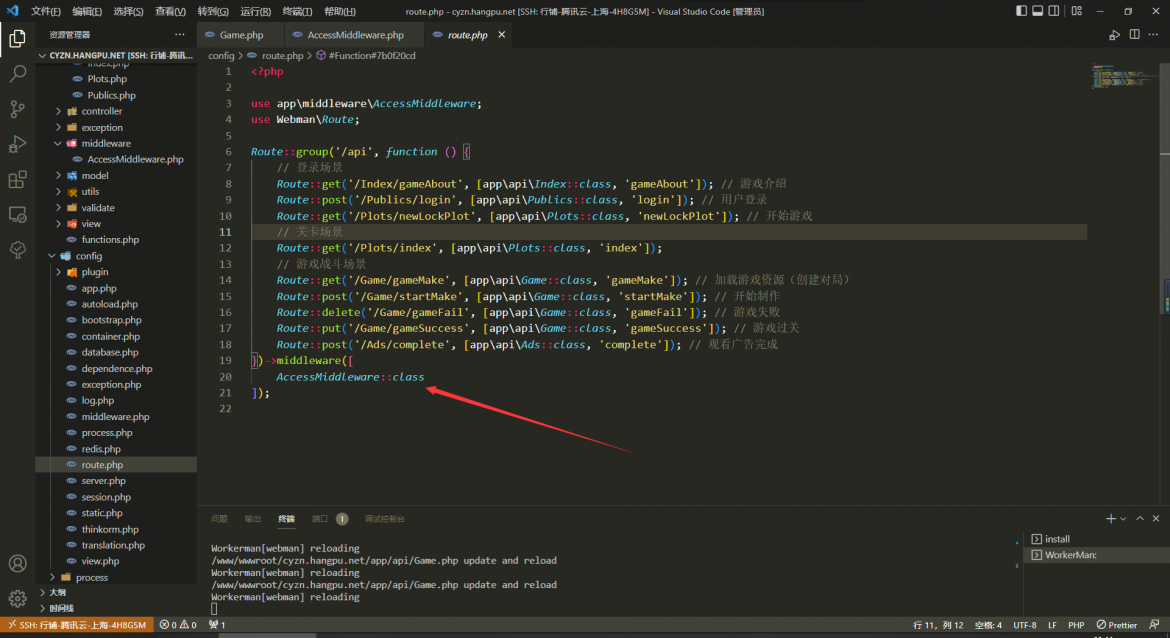The height and width of the screenshot is (638, 1170).
Task: Show errors and warnings count in status bar
Action: 178,625
